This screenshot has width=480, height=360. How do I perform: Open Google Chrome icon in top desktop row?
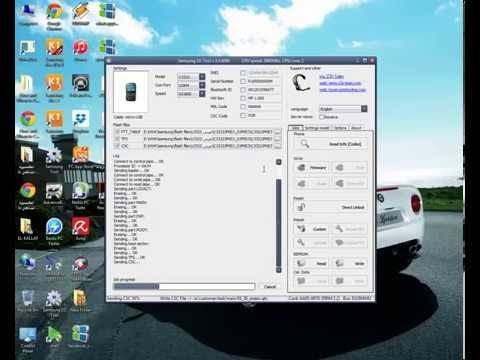[x=54, y=16]
